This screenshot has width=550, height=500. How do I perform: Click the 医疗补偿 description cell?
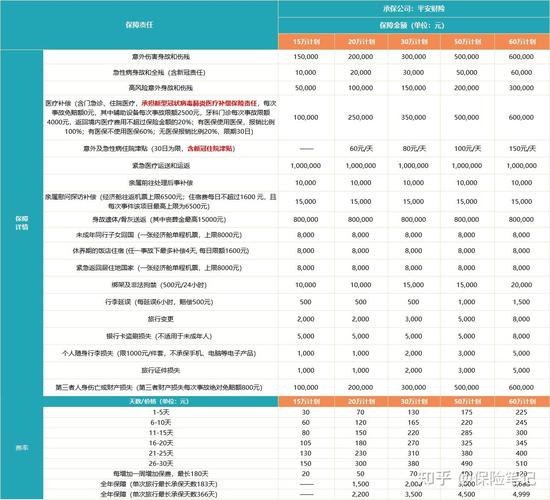tap(161, 118)
